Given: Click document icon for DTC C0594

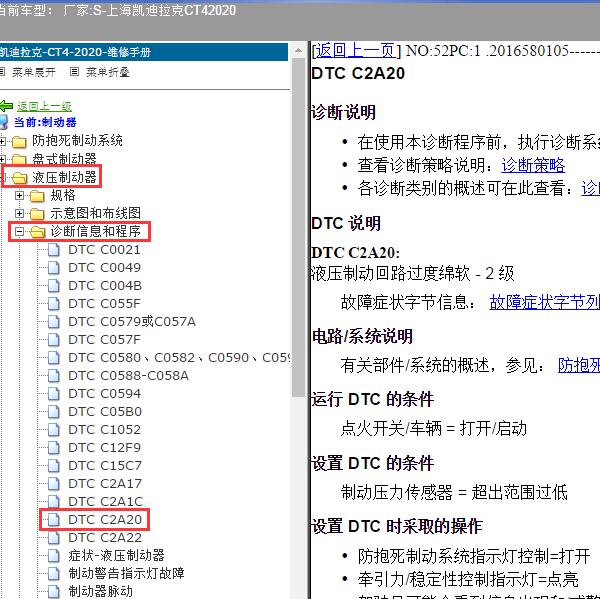Looking at the screenshot, I should [x=54, y=393].
